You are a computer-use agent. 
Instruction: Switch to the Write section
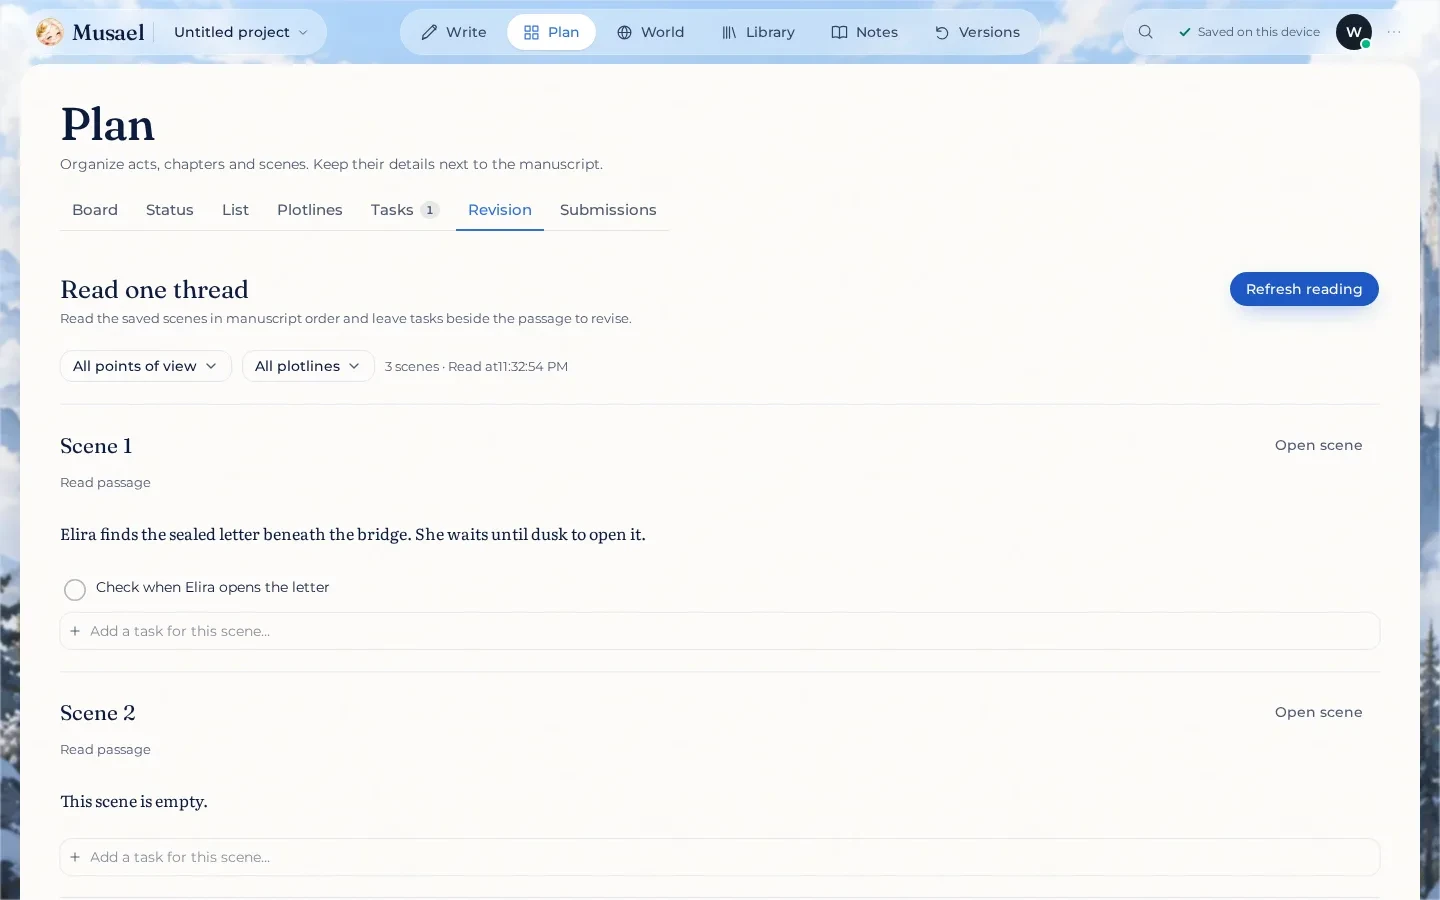(x=454, y=32)
